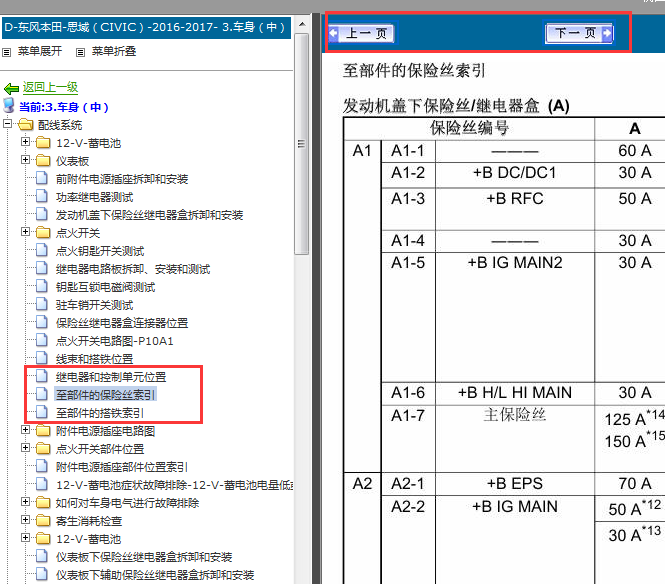Image resolution: width=665 pixels, height=584 pixels.
Task: Click the green back arrow icon
Action: click(x=11, y=89)
